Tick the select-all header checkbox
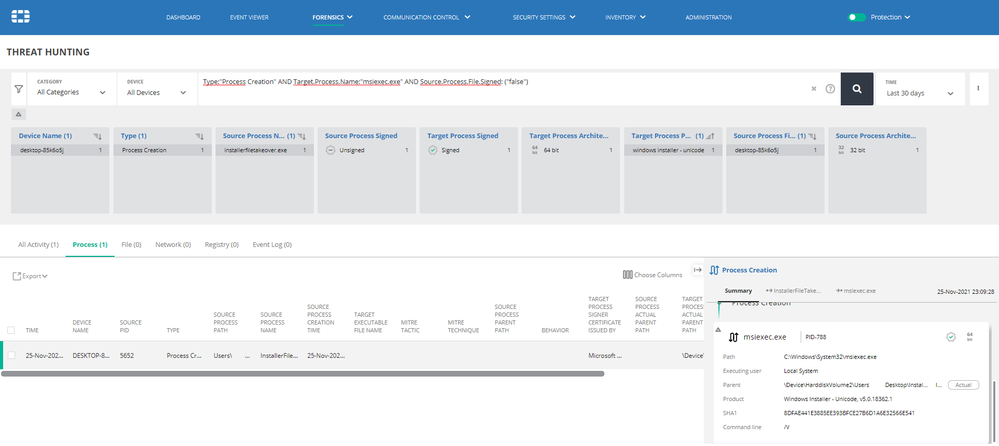The height and width of the screenshot is (446, 999). click(x=11, y=330)
